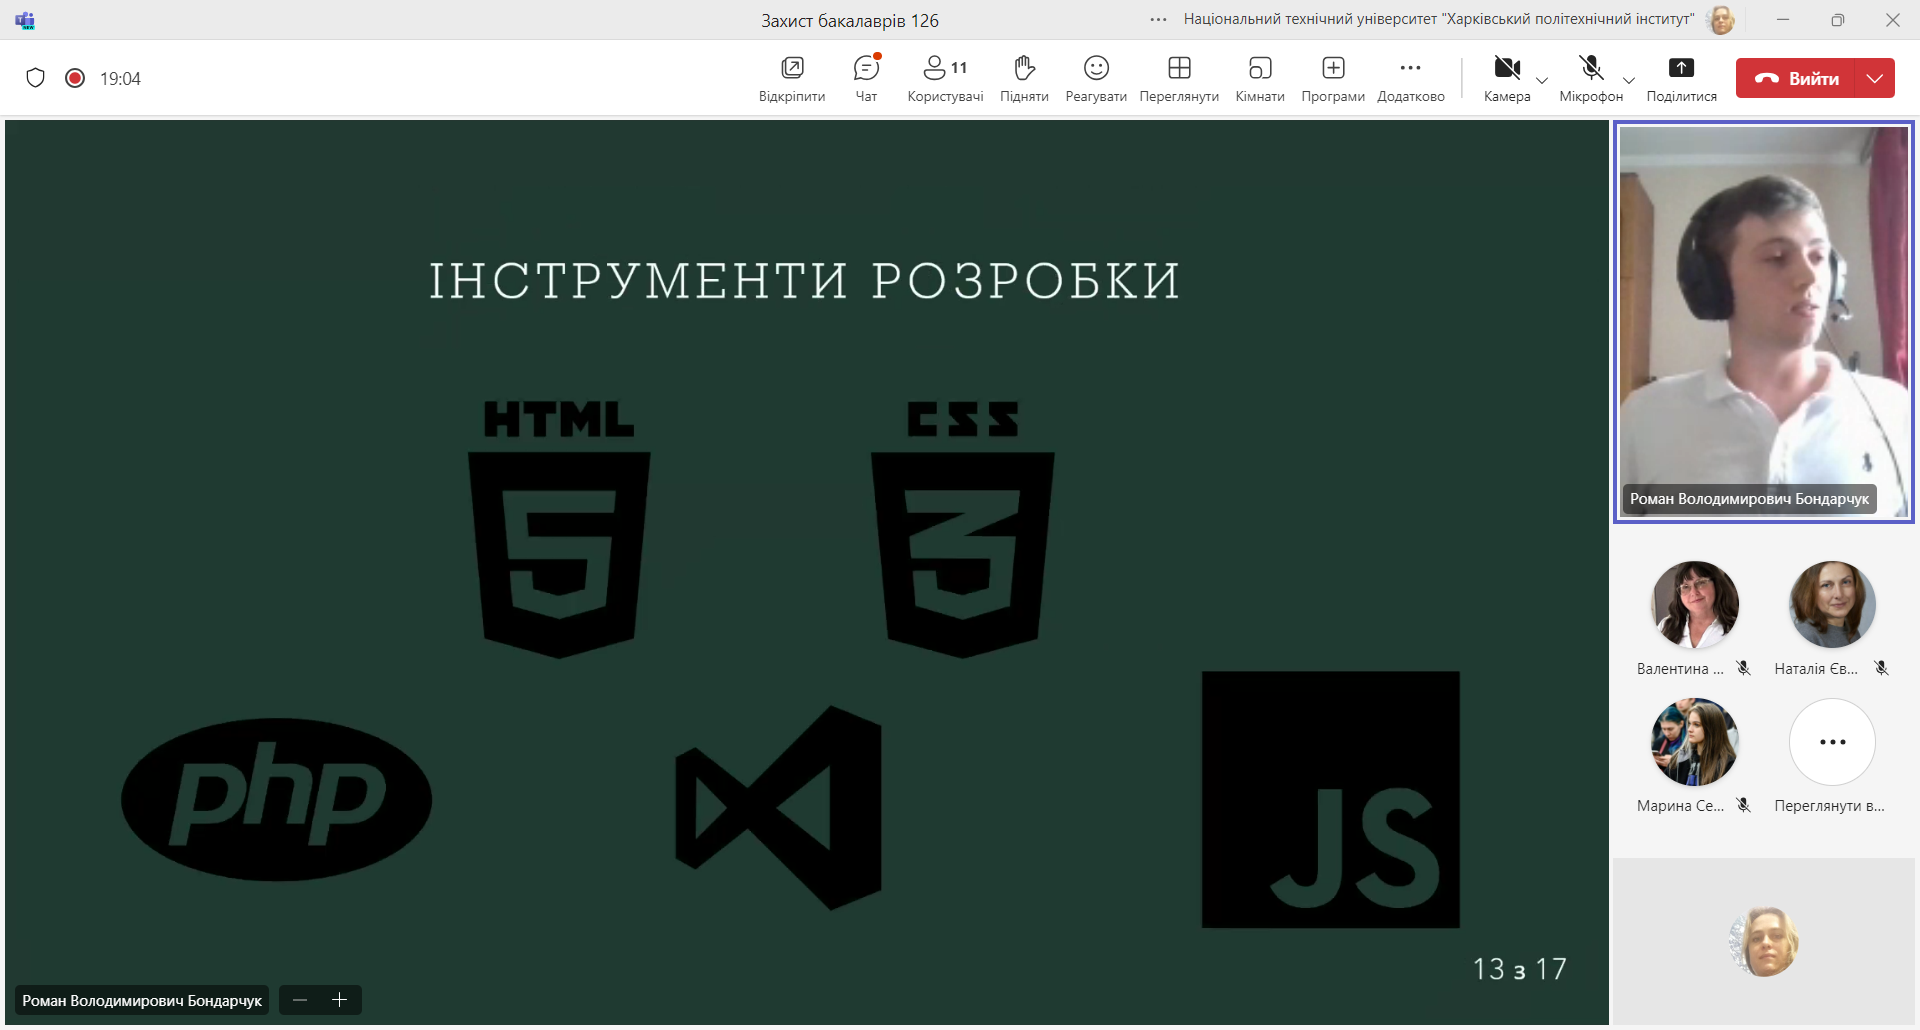This screenshot has width=1920, height=1030.
Task: Expand the camera options arrow
Action: (x=1542, y=80)
